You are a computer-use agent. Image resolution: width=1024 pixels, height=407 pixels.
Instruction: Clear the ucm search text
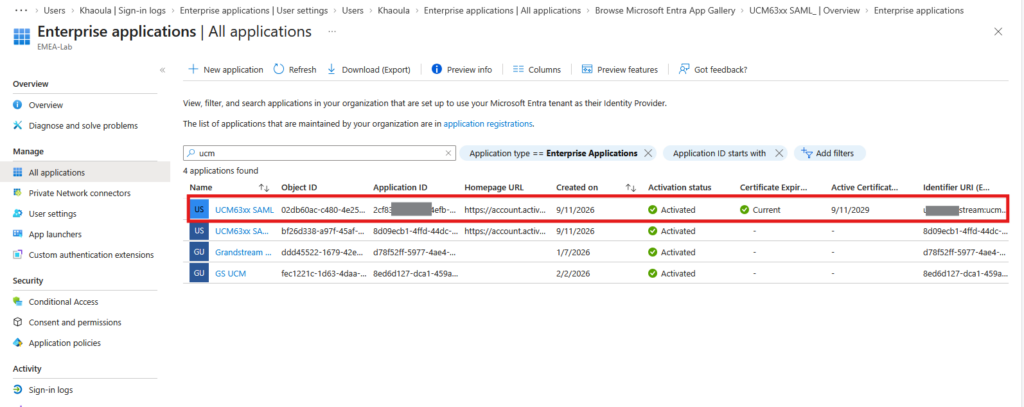[448, 153]
